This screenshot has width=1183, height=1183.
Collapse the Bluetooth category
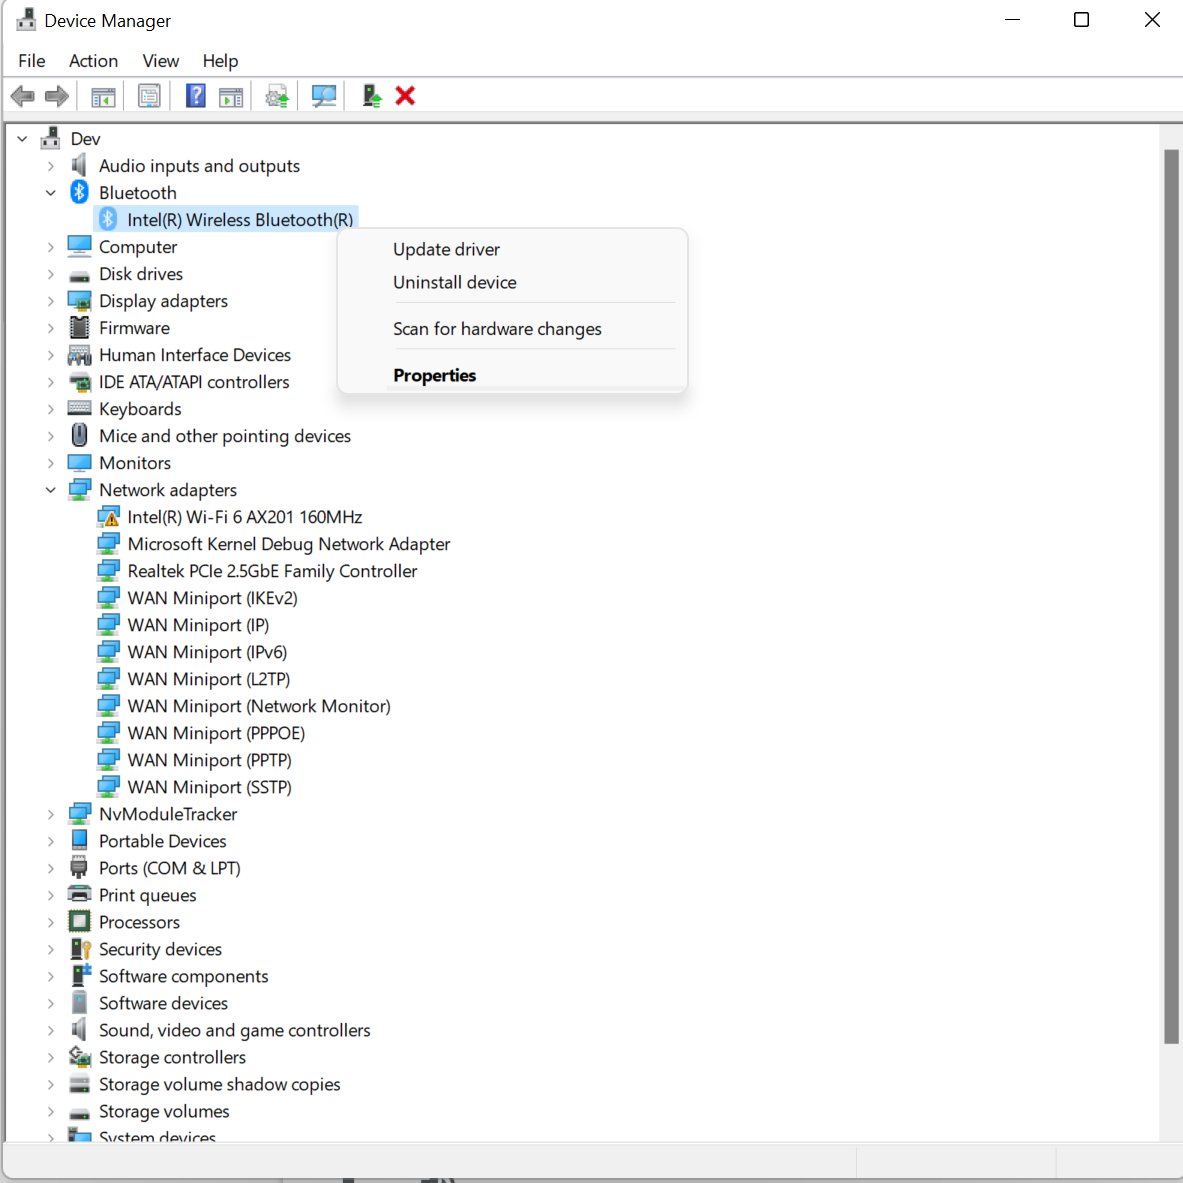pyautogui.click(x=51, y=192)
